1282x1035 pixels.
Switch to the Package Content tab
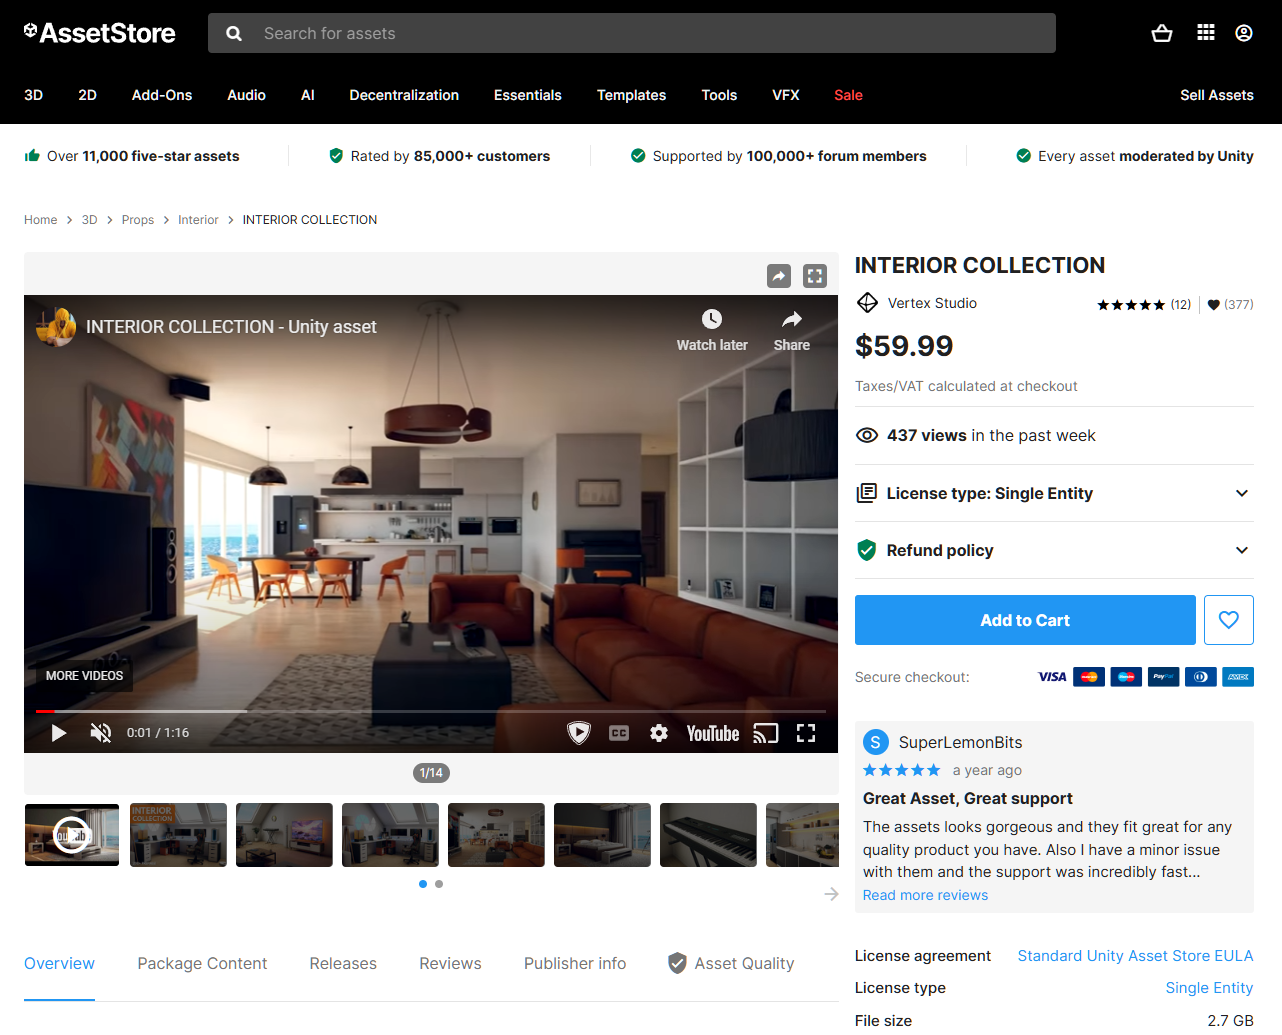point(202,963)
